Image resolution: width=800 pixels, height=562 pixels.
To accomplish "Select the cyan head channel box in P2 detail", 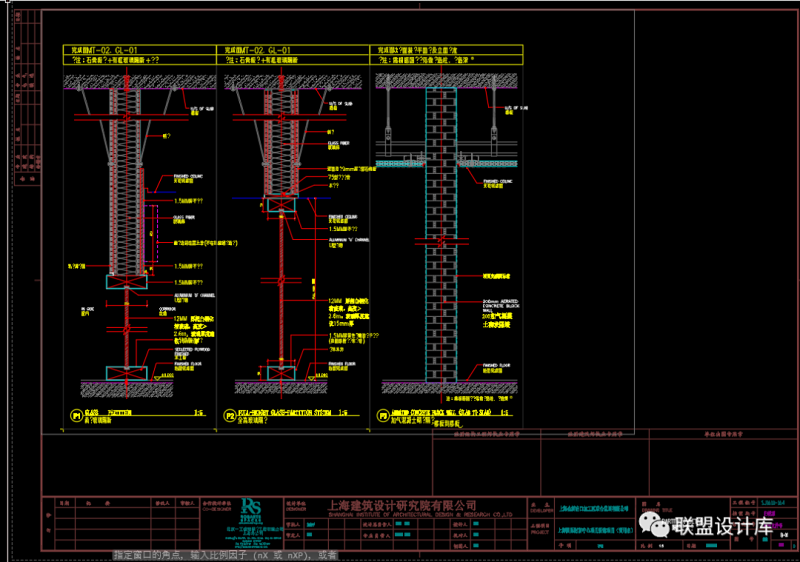I will (281, 205).
